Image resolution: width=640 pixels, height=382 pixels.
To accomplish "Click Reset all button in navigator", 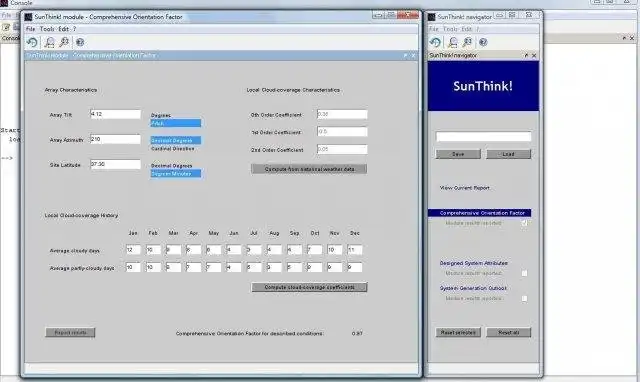I will [x=508, y=333].
